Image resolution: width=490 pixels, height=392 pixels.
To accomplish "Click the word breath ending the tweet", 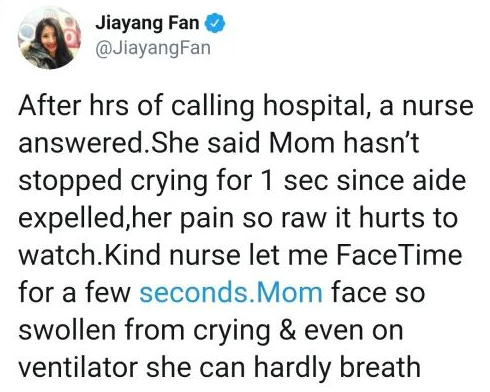I will [380, 367].
